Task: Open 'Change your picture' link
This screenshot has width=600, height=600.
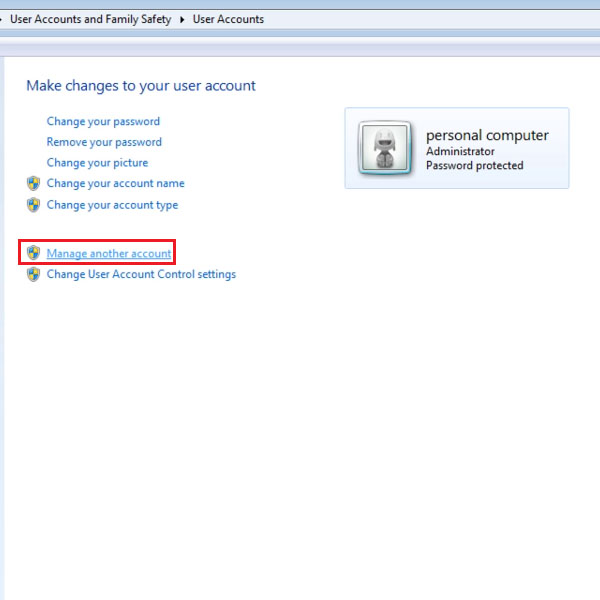Action: click(97, 163)
